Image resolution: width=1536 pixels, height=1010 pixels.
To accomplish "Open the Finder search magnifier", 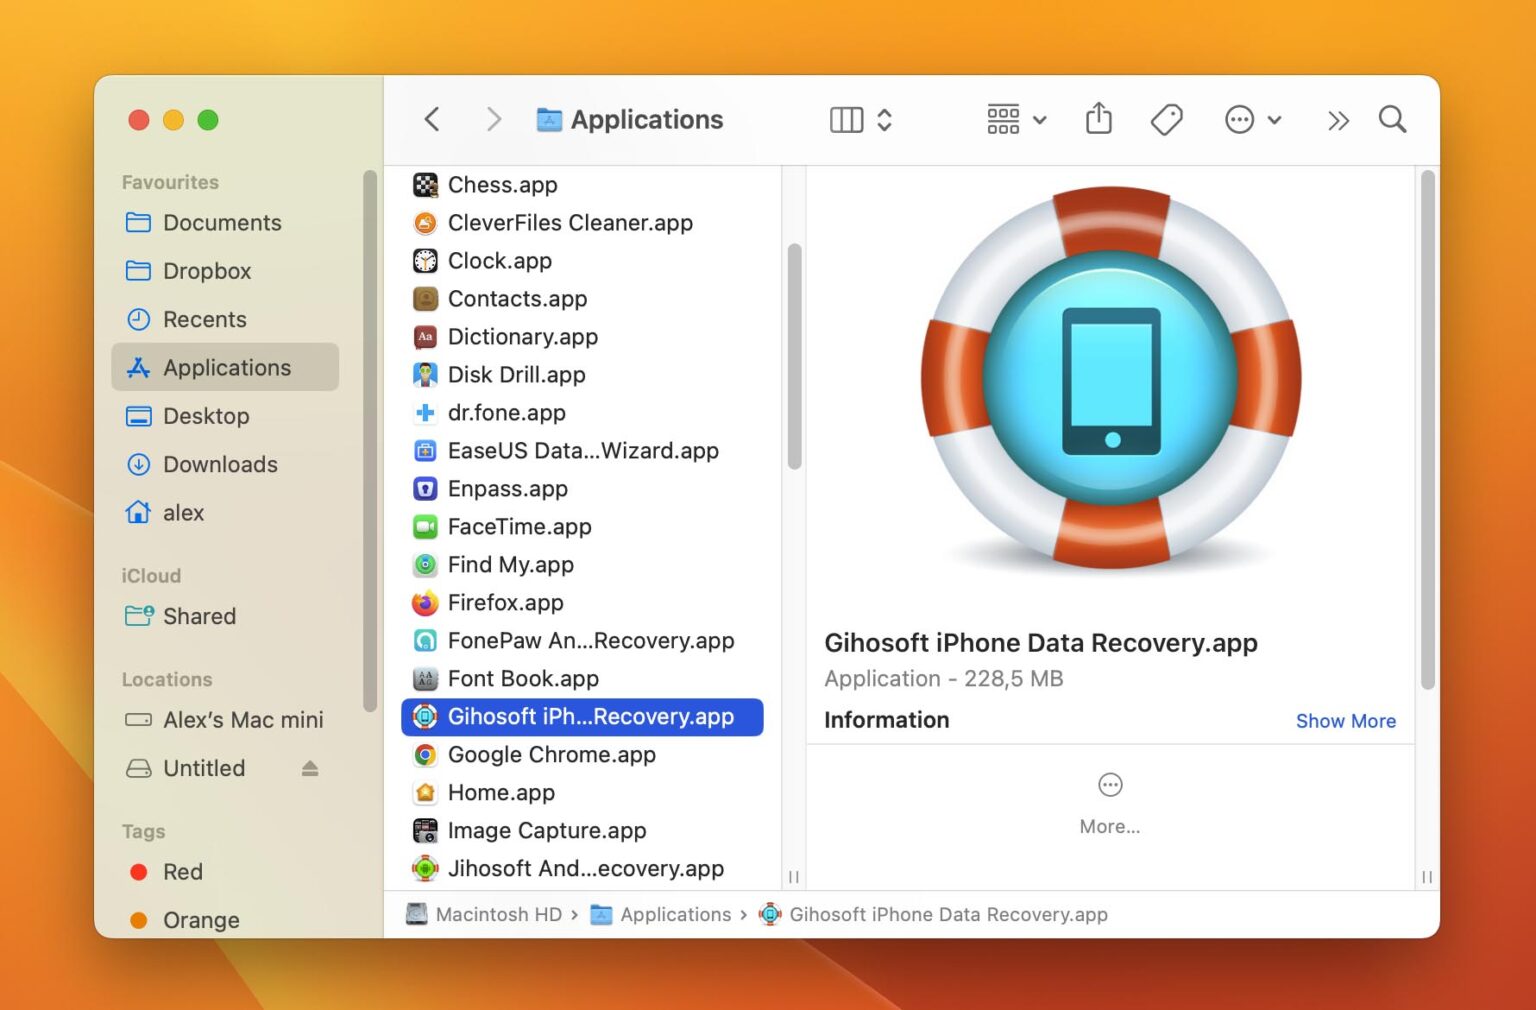I will (x=1392, y=120).
